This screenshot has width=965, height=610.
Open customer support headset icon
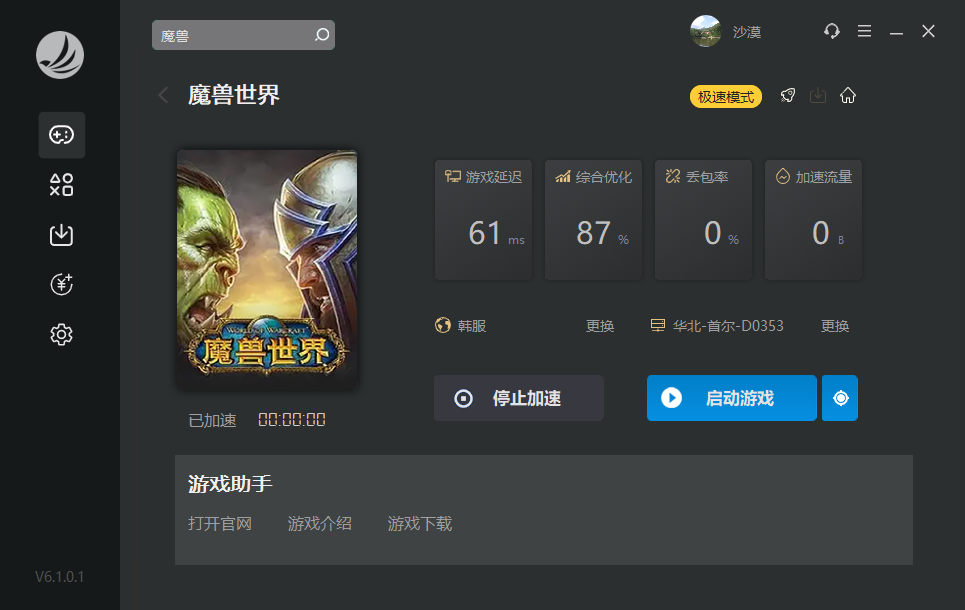click(x=832, y=31)
